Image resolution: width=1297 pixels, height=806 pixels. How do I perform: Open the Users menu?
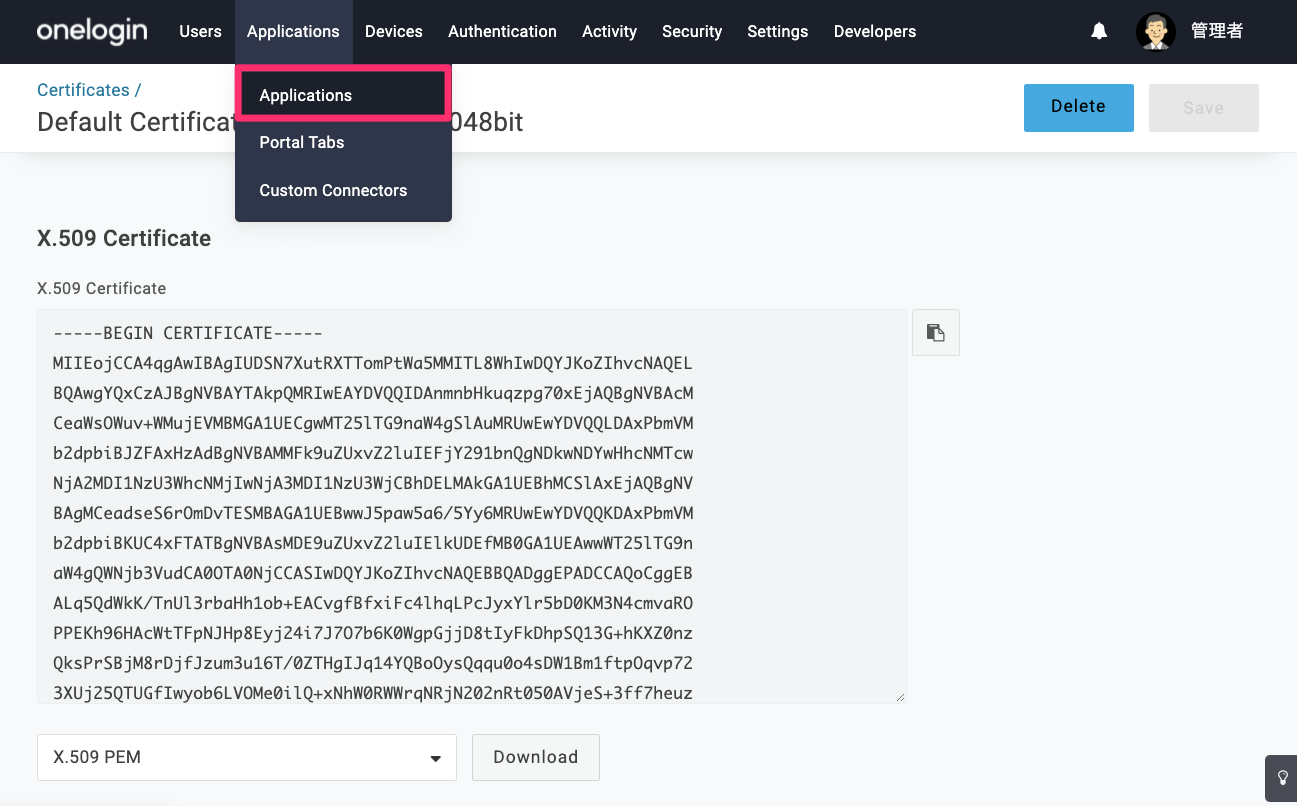click(x=200, y=31)
